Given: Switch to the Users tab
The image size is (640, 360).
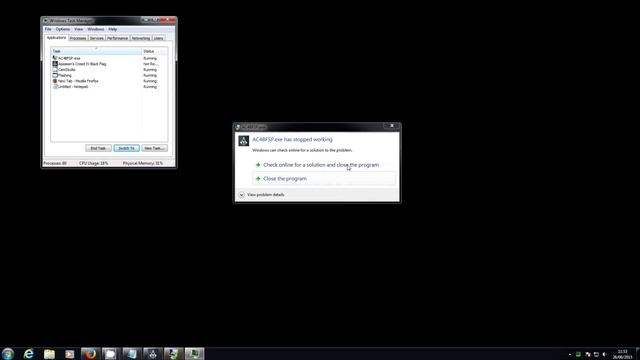Looking at the screenshot, I should point(159,38).
